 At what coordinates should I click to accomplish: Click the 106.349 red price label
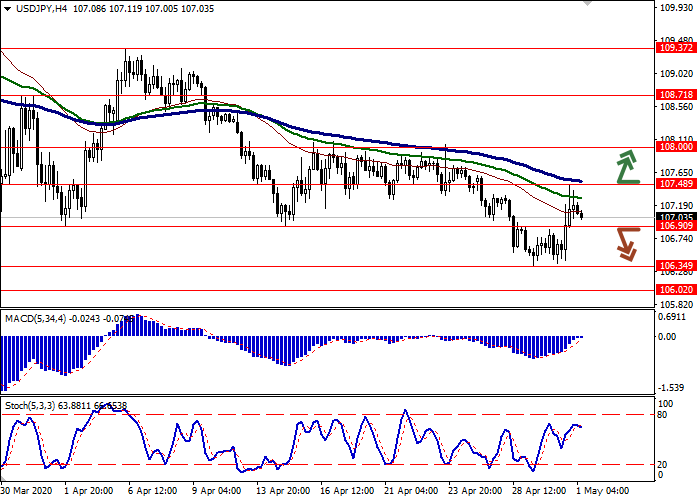click(x=676, y=266)
